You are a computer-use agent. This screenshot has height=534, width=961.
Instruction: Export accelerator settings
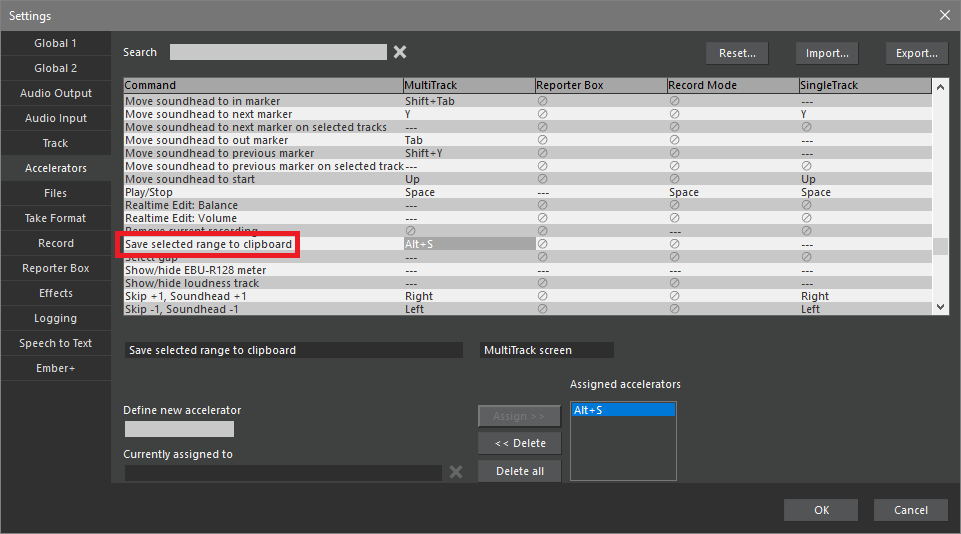tap(916, 53)
